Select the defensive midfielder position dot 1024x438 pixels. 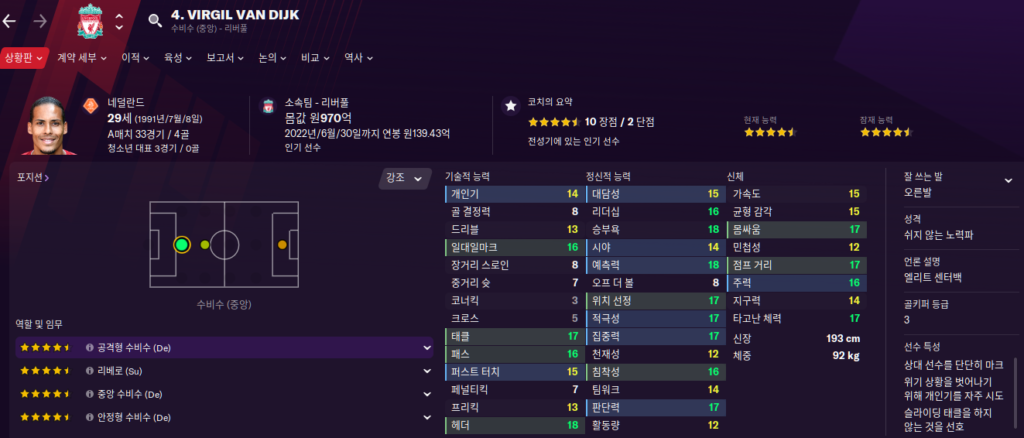point(205,245)
